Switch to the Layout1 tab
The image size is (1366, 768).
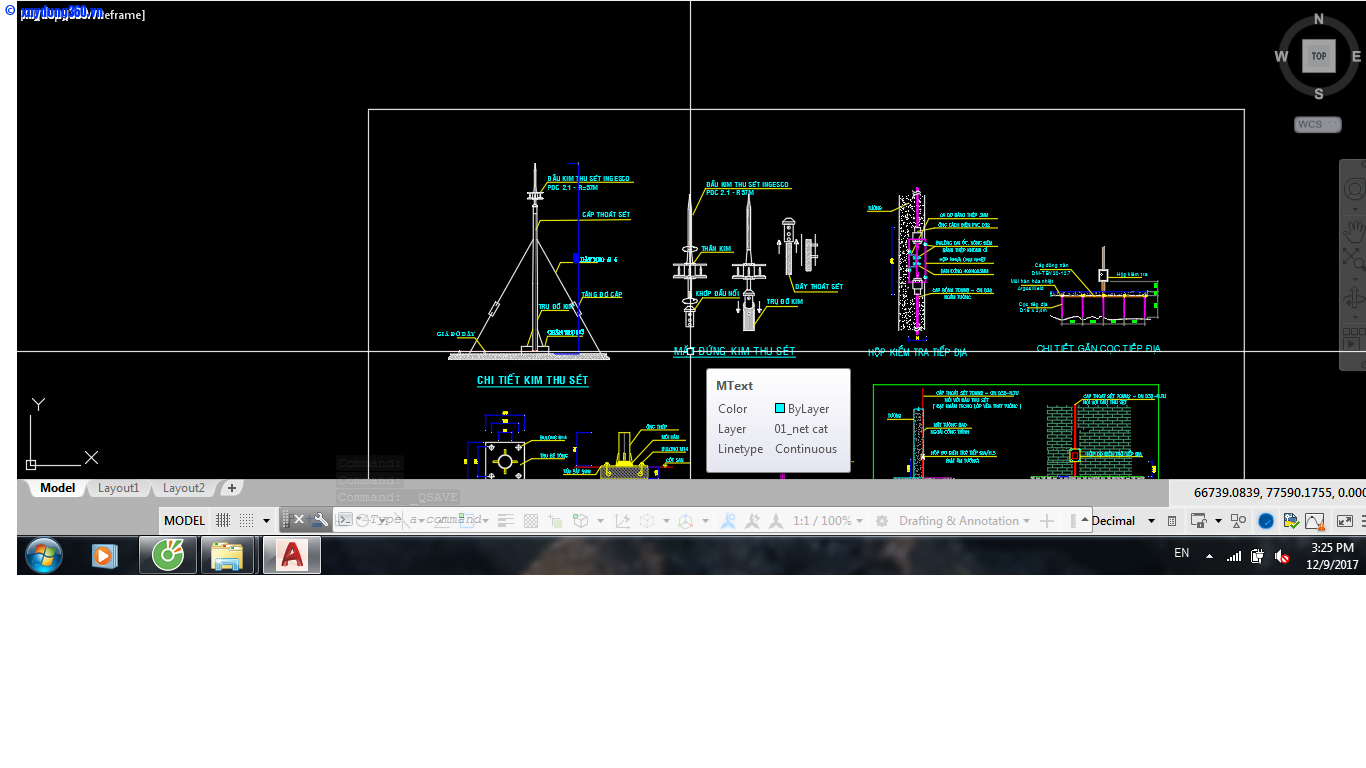118,488
